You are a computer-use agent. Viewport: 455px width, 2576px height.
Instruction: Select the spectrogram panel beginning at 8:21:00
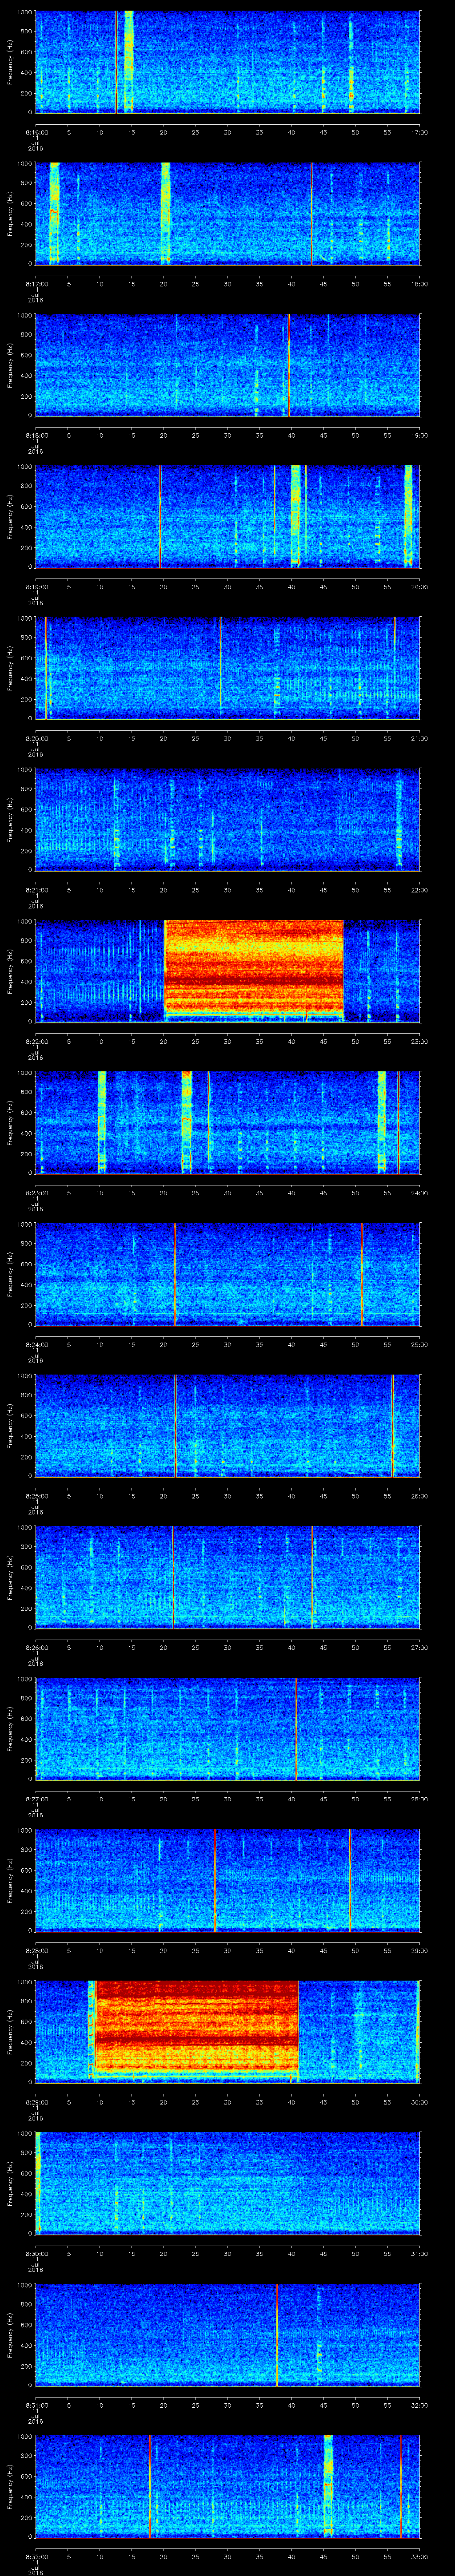coord(227,819)
